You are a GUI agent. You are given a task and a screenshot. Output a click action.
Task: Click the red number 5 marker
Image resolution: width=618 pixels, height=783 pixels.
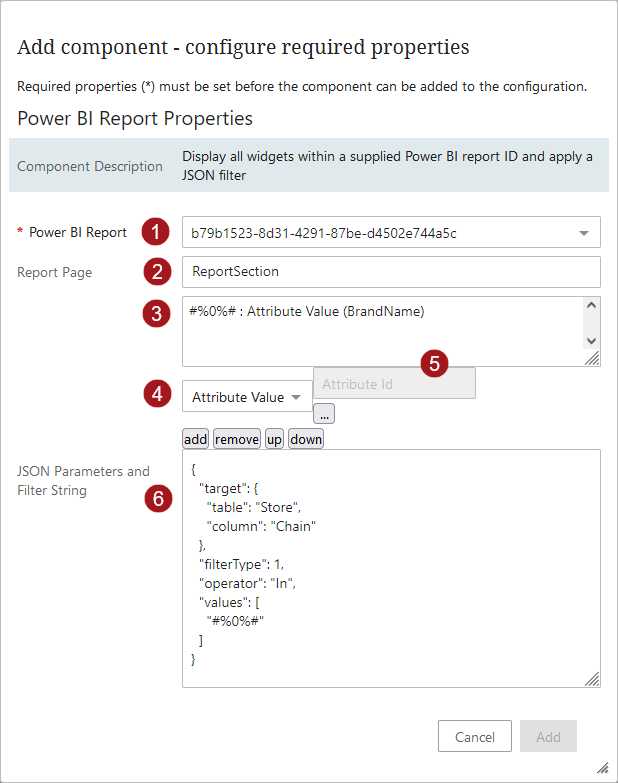434,363
